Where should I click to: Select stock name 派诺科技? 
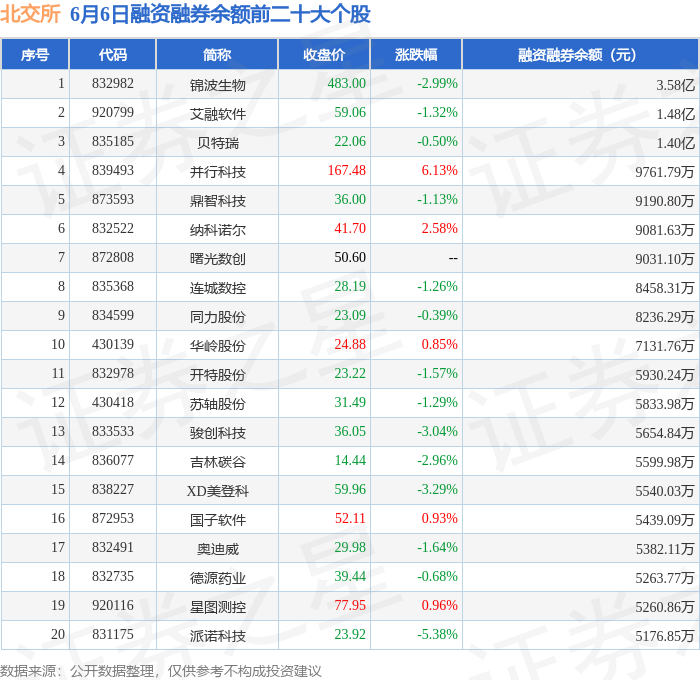(x=217, y=636)
